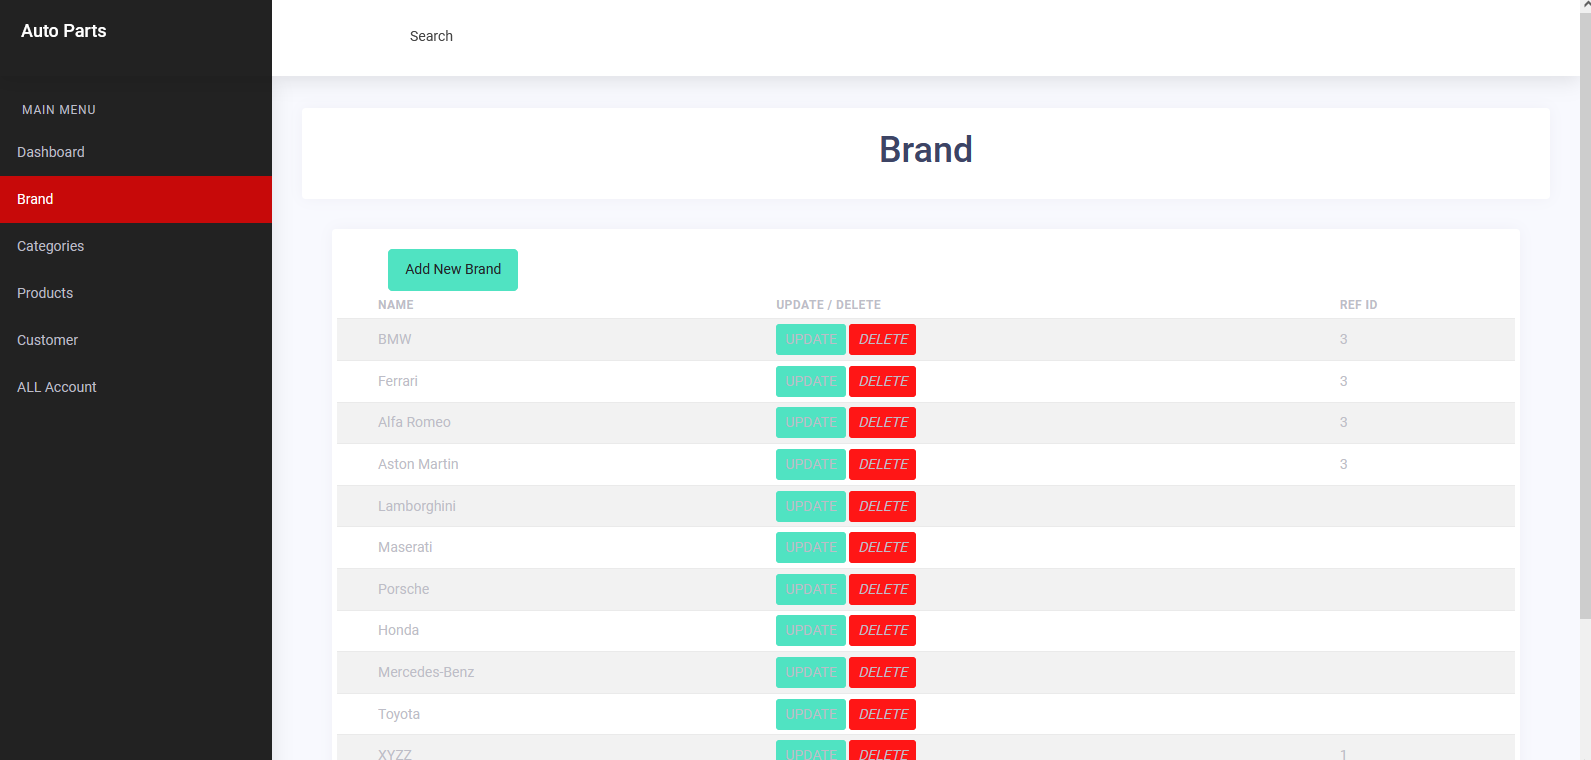This screenshot has width=1591, height=760.
Task: Go to Categories in sidebar
Action: pyautogui.click(x=136, y=246)
